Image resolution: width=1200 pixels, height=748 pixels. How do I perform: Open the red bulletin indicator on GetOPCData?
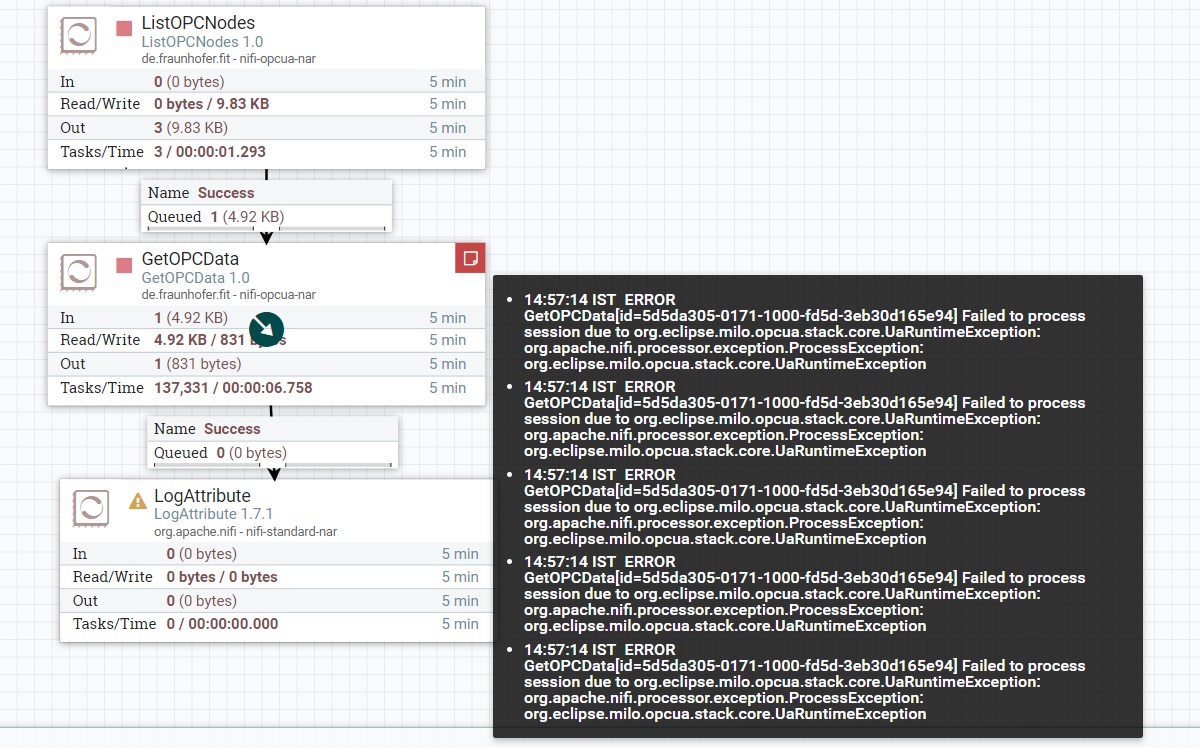pos(471,257)
